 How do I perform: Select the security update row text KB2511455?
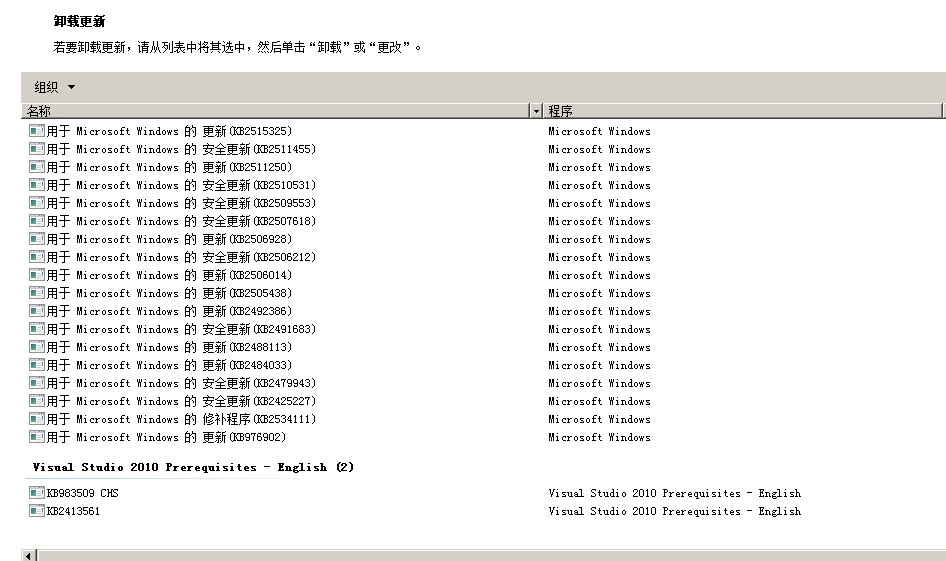(x=182, y=149)
